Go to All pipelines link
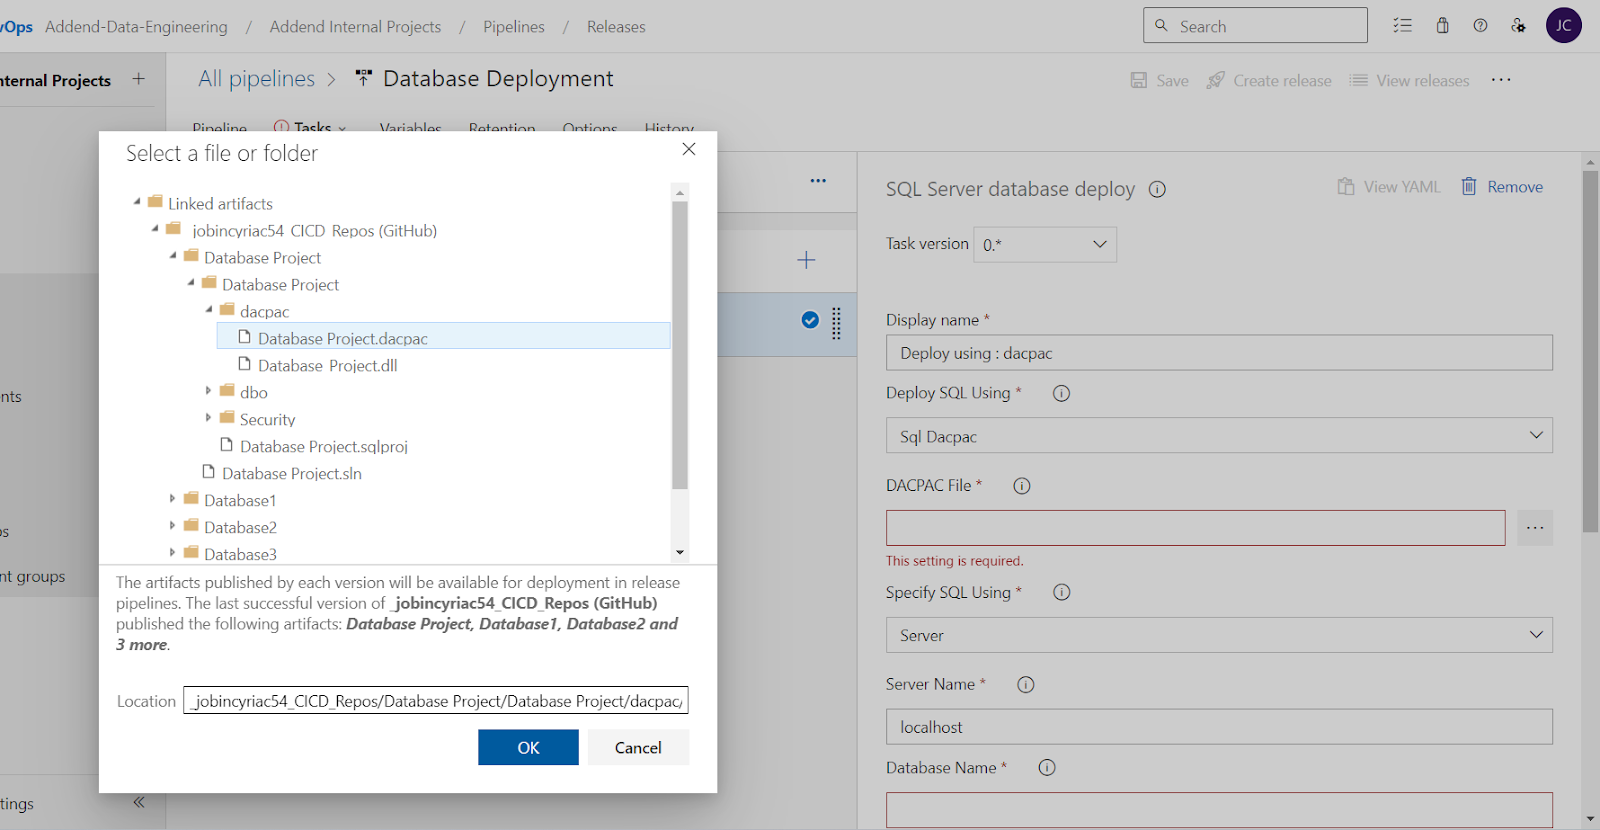This screenshot has width=1600, height=830. 256,79
